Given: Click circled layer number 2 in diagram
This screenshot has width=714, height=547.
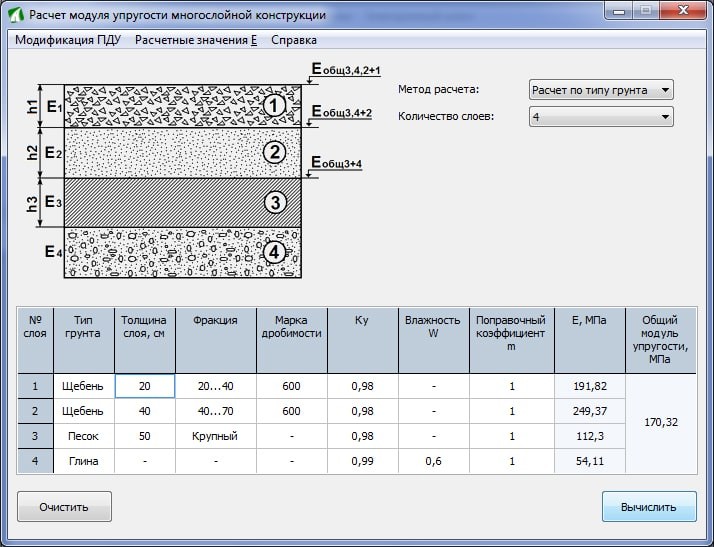Looking at the screenshot, I should (x=275, y=152).
